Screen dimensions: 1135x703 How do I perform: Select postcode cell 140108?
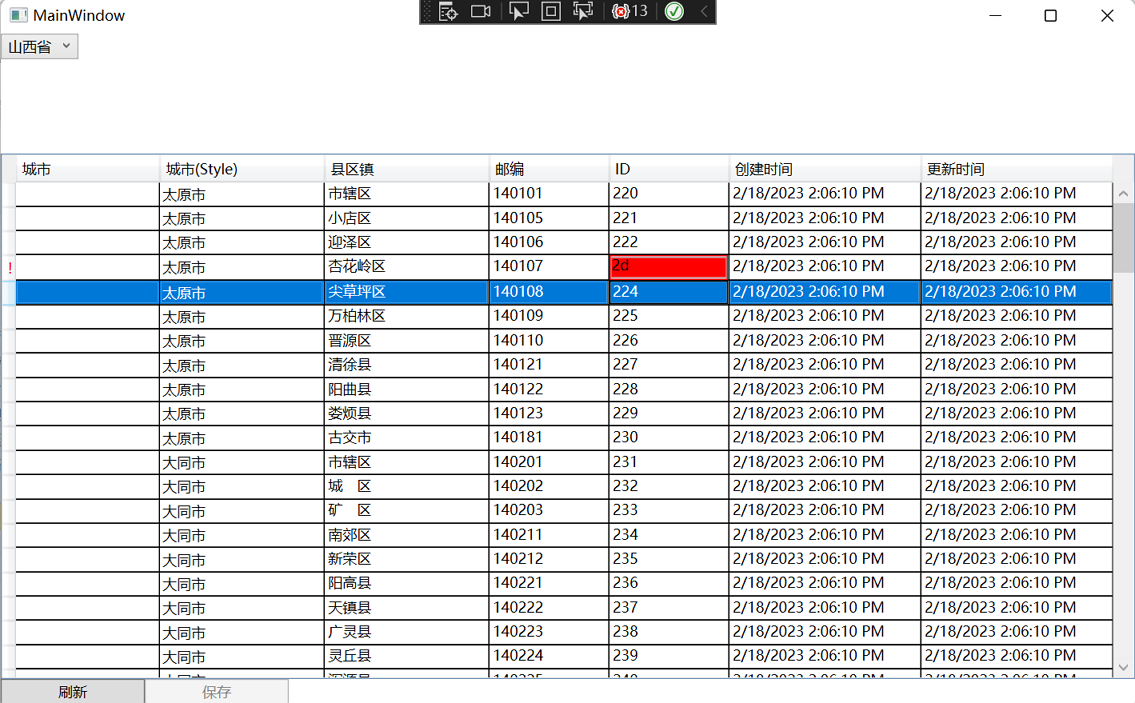pyautogui.click(x=549, y=292)
